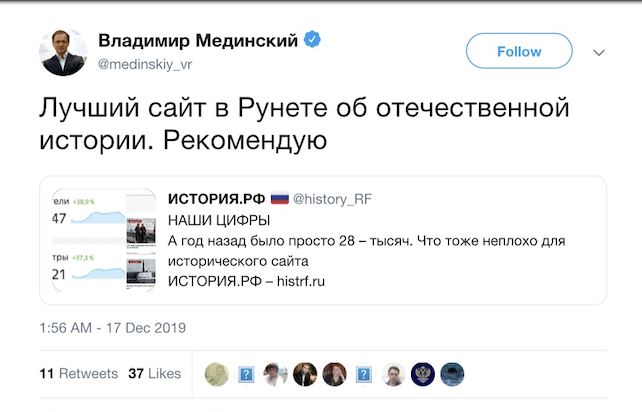Screen dimensions: 642x412
Task: Open the @history_RF handle
Action: [x=332, y=199]
